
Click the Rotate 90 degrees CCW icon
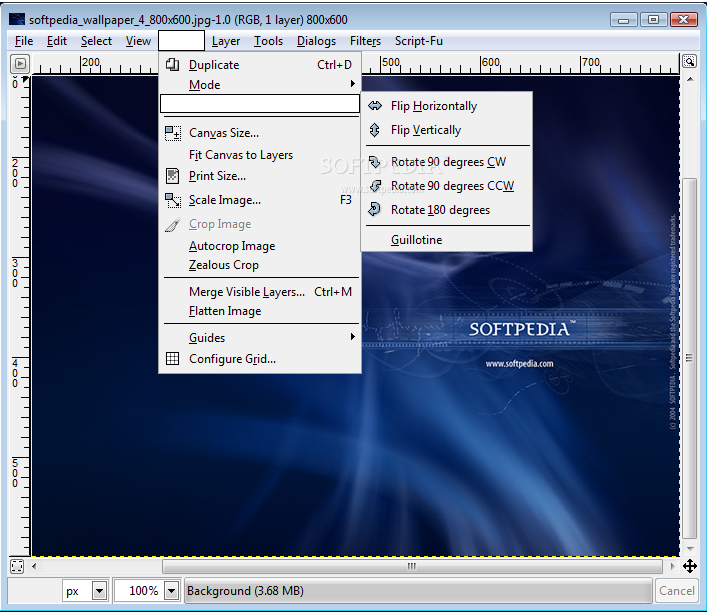(375, 186)
